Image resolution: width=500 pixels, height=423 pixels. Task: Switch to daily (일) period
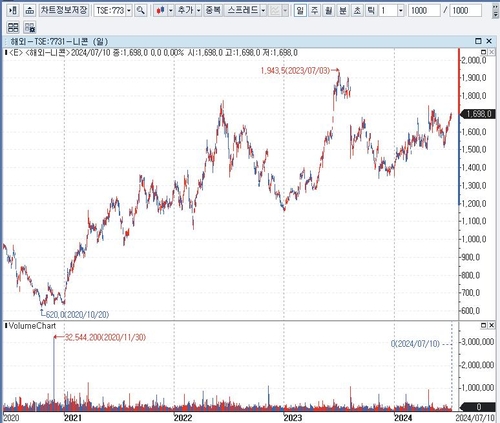pos(300,11)
